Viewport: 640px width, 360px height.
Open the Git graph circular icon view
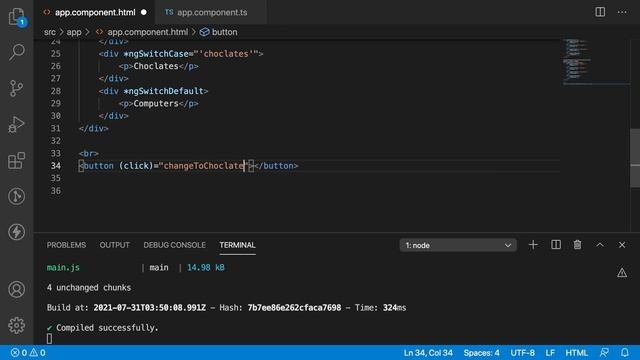click(x=16, y=196)
